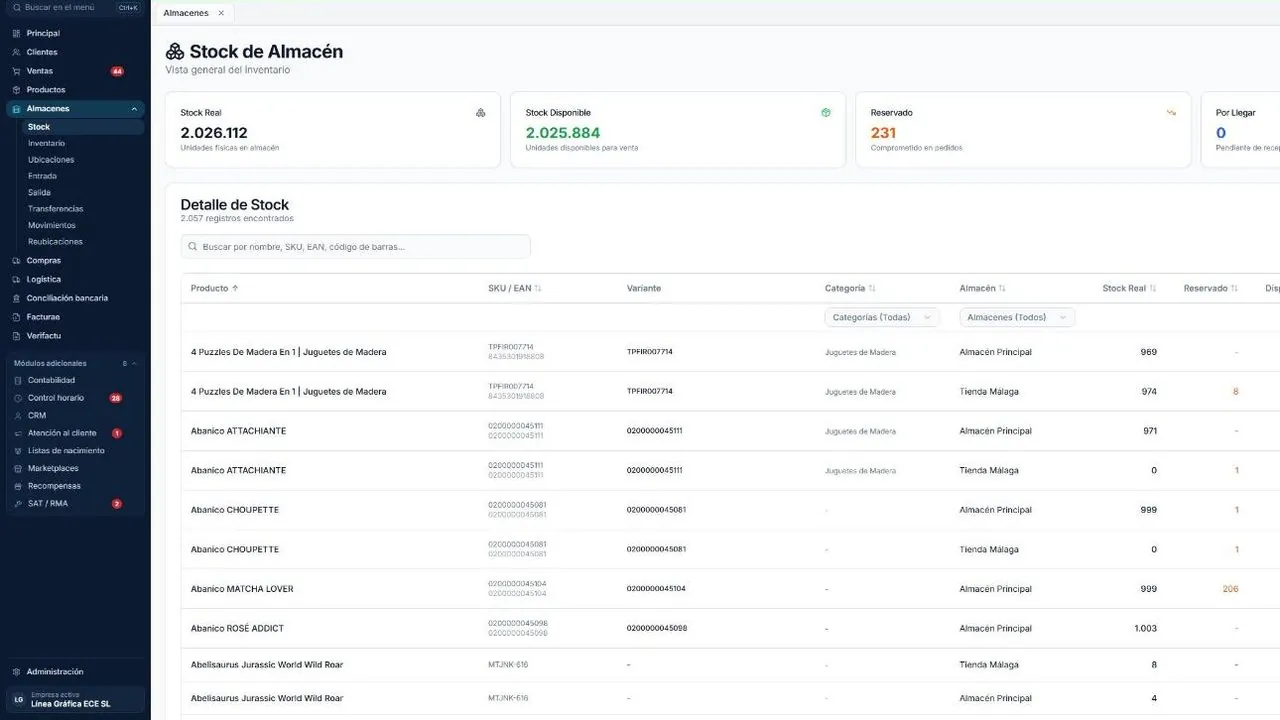Click the Stock Disponible green cube icon
The width and height of the screenshot is (1280, 720).
pos(826,113)
